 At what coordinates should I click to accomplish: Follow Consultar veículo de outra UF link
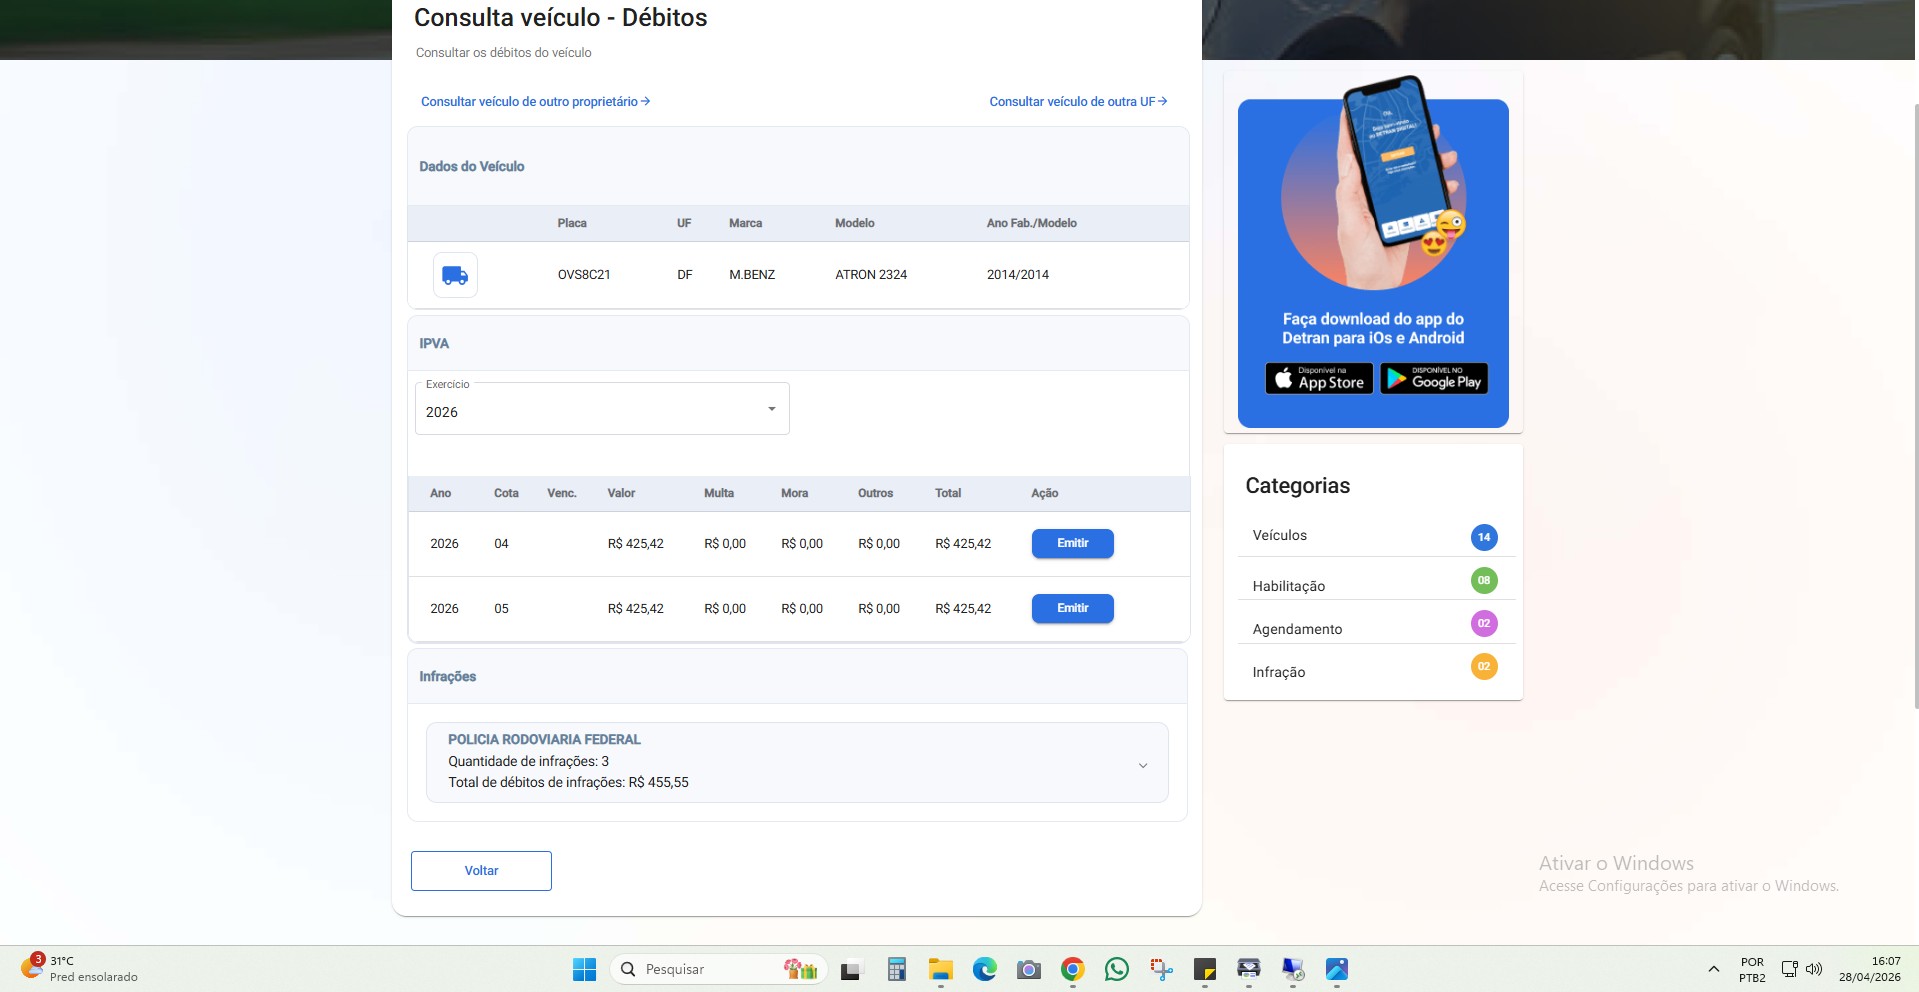(x=1078, y=102)
